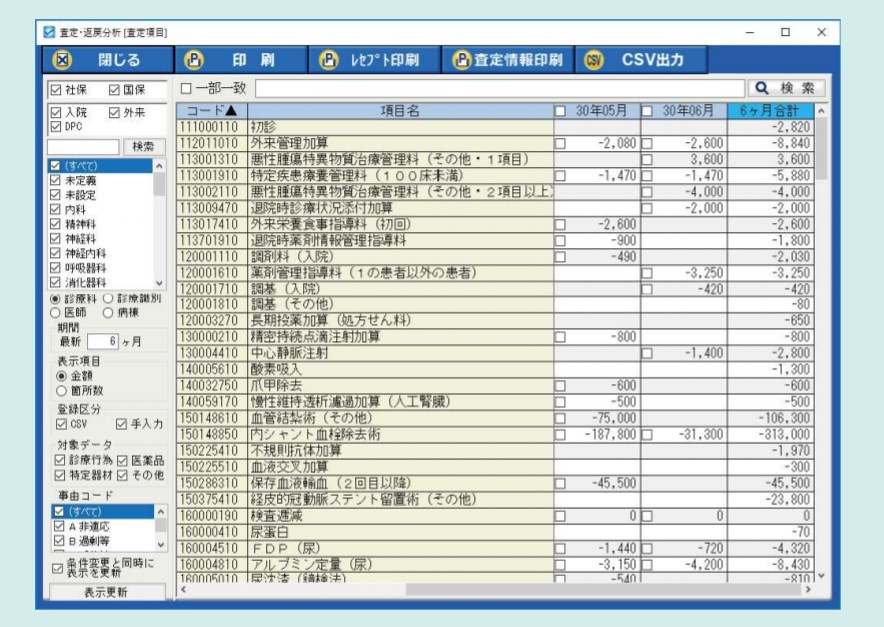Enable the 一部一致 checkbox
Image resolution: width=884 pixels, height=627 pixels.
tap(186, 89)
